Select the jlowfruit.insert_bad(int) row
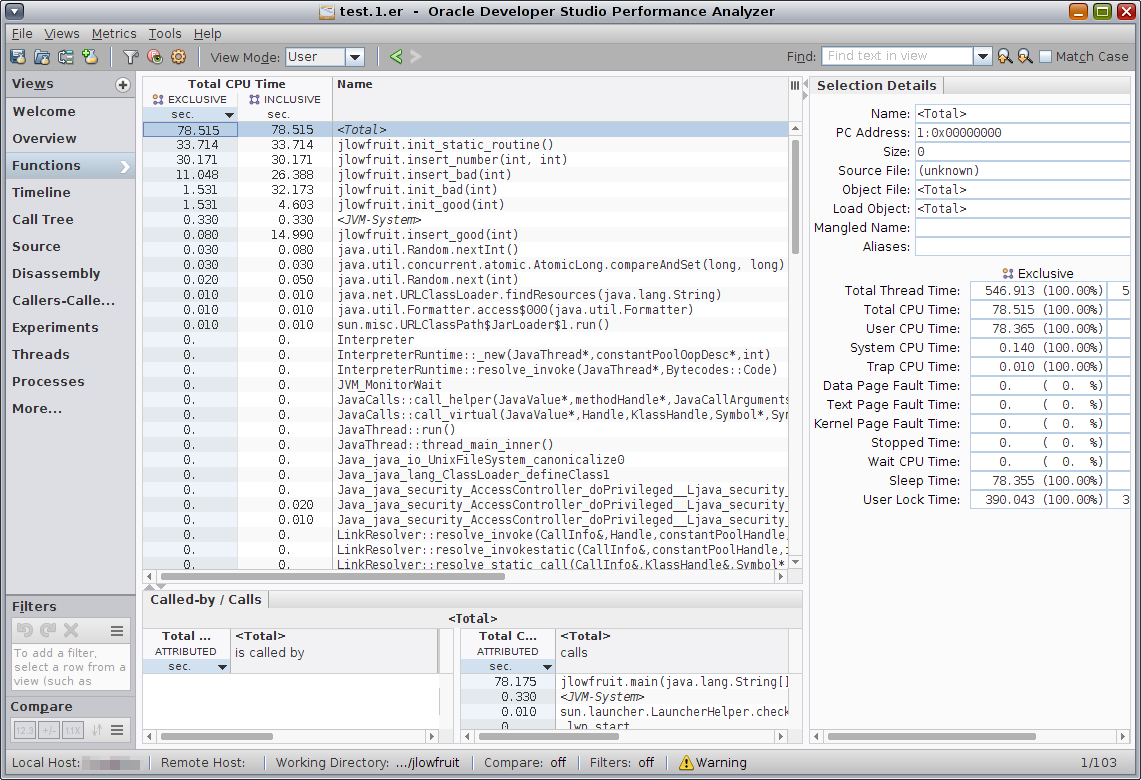The width and height of the screenshot is (1141, 780). 424,174
